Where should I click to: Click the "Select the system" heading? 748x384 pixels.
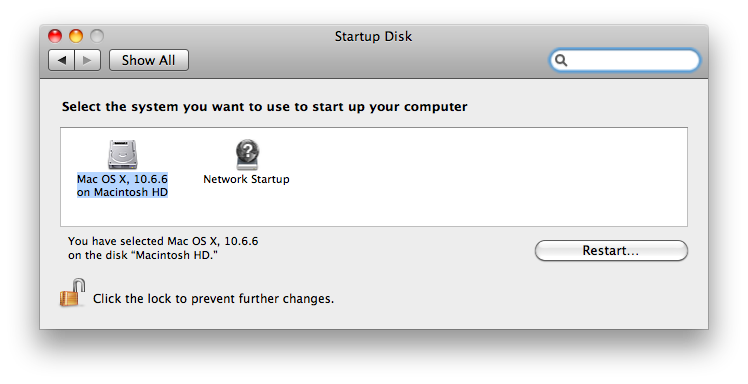coord(264,106)
